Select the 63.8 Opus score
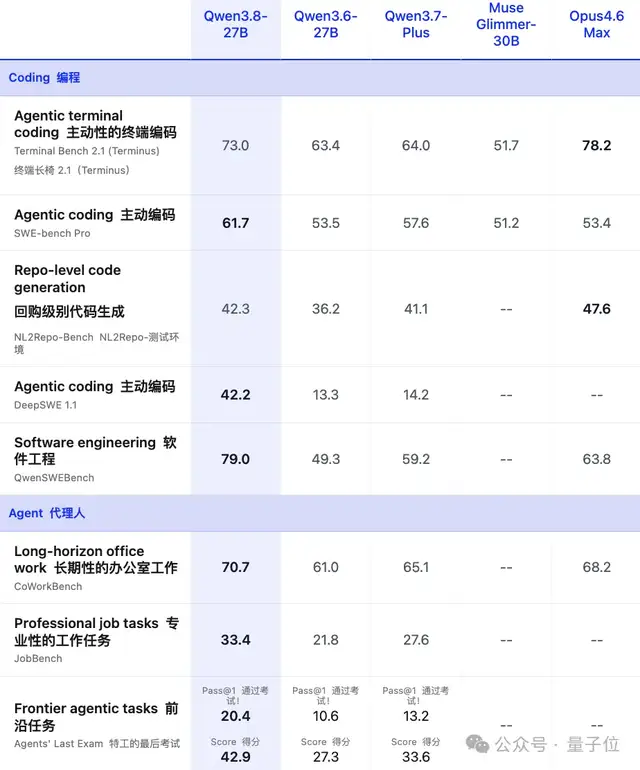Screen dimensions: 640x770 [596, 459]
